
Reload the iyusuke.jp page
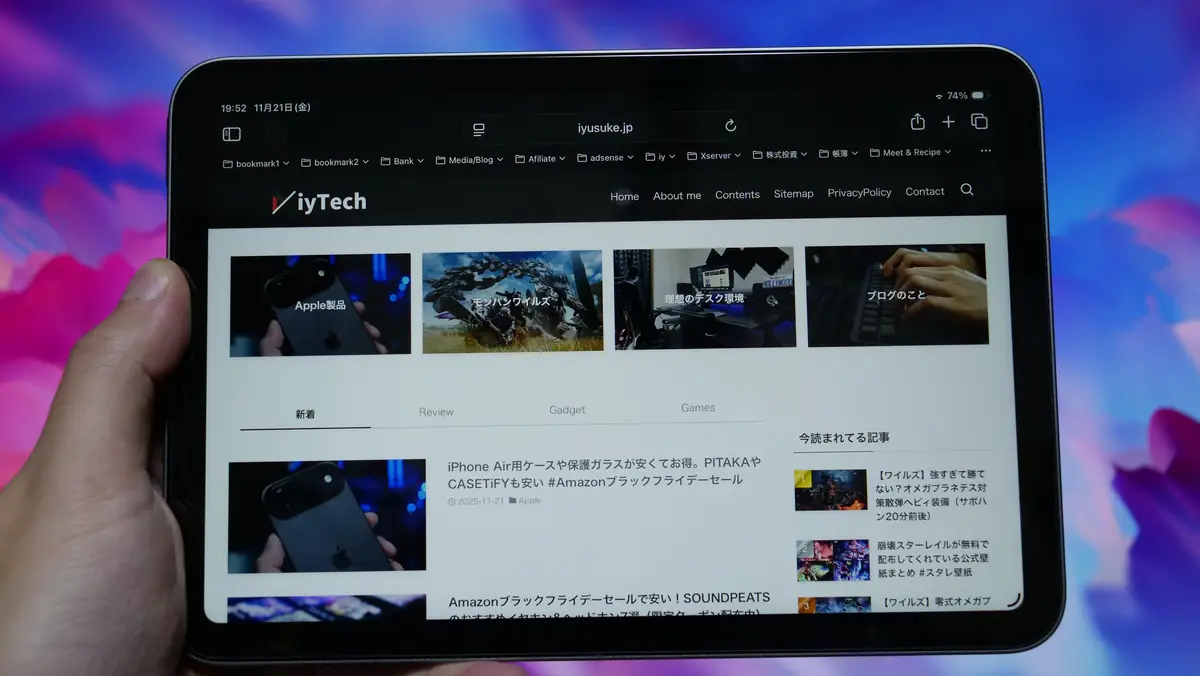coord(730,126)
